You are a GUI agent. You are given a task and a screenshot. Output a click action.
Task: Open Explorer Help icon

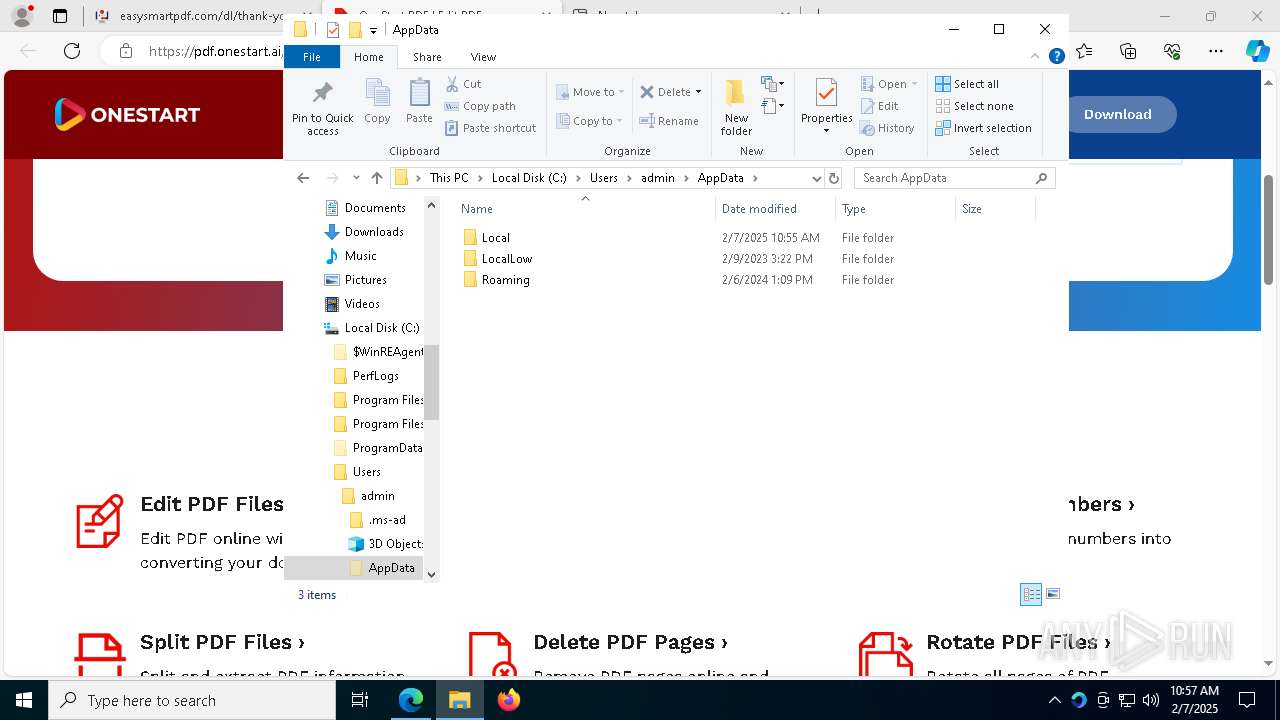pyautogui.click(x=1056, y=57)
